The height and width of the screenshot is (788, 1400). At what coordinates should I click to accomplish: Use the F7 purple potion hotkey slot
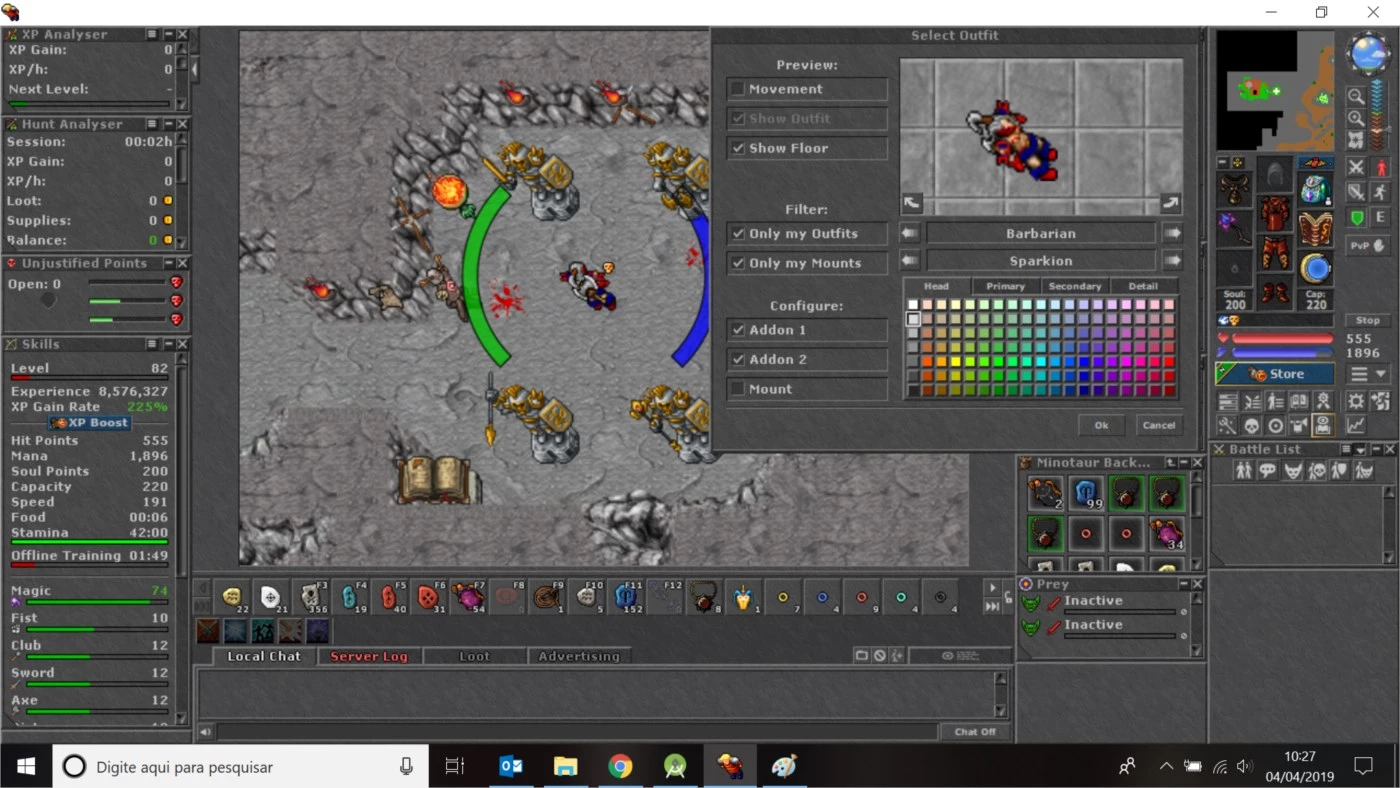pyautogui.click(x=468, y=597)
